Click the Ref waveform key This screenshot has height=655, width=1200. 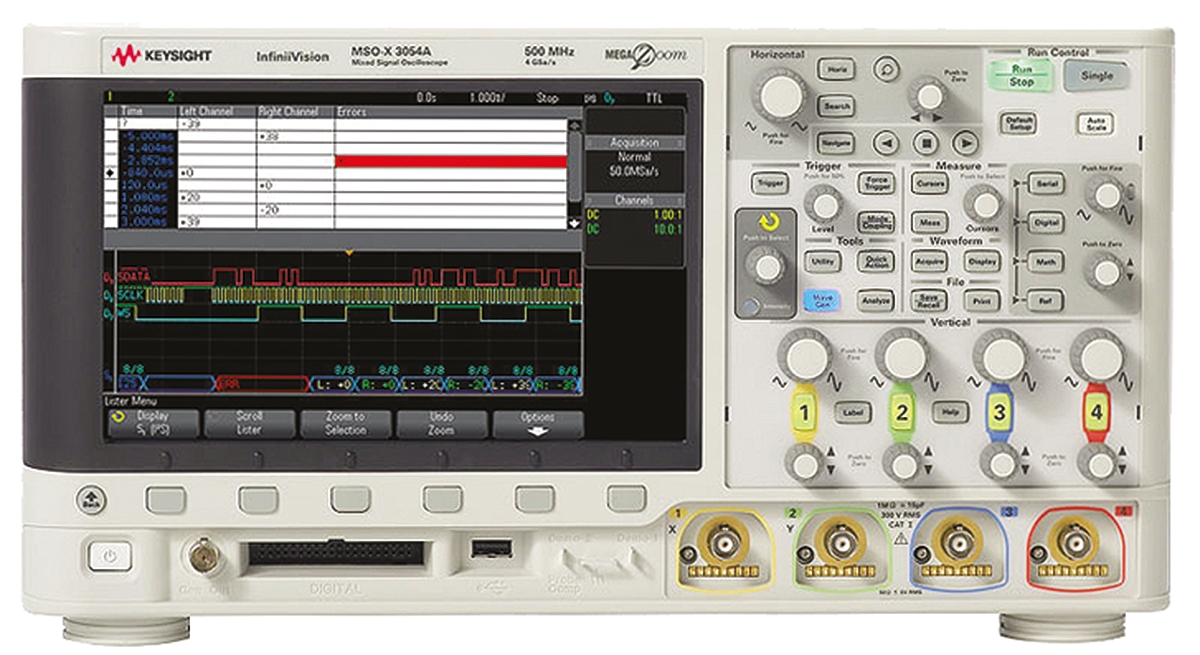[x=1046, y=299]
